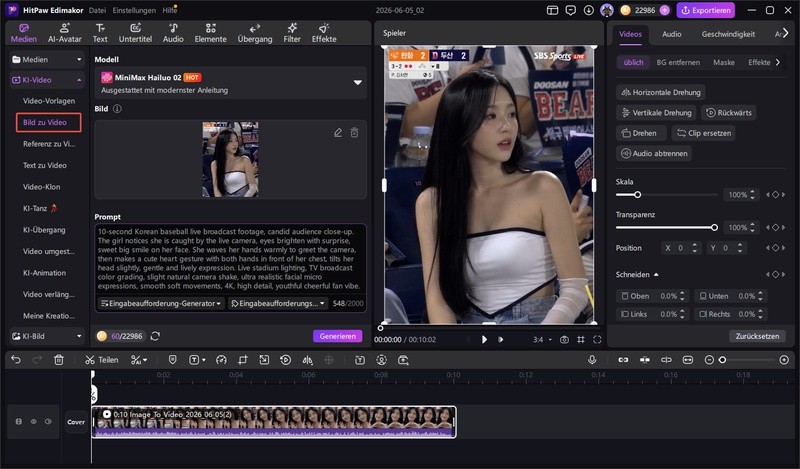The height and width of the screenshot is (469, 800).
Task: Add a keyframe for Transparenz
Action: (x=776, y=227)
